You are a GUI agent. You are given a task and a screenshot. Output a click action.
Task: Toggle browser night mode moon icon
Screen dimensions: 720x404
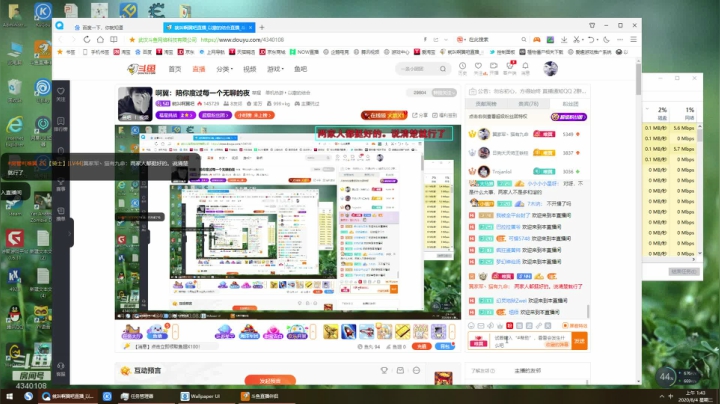pyautogui.click(x=606, y=39)
